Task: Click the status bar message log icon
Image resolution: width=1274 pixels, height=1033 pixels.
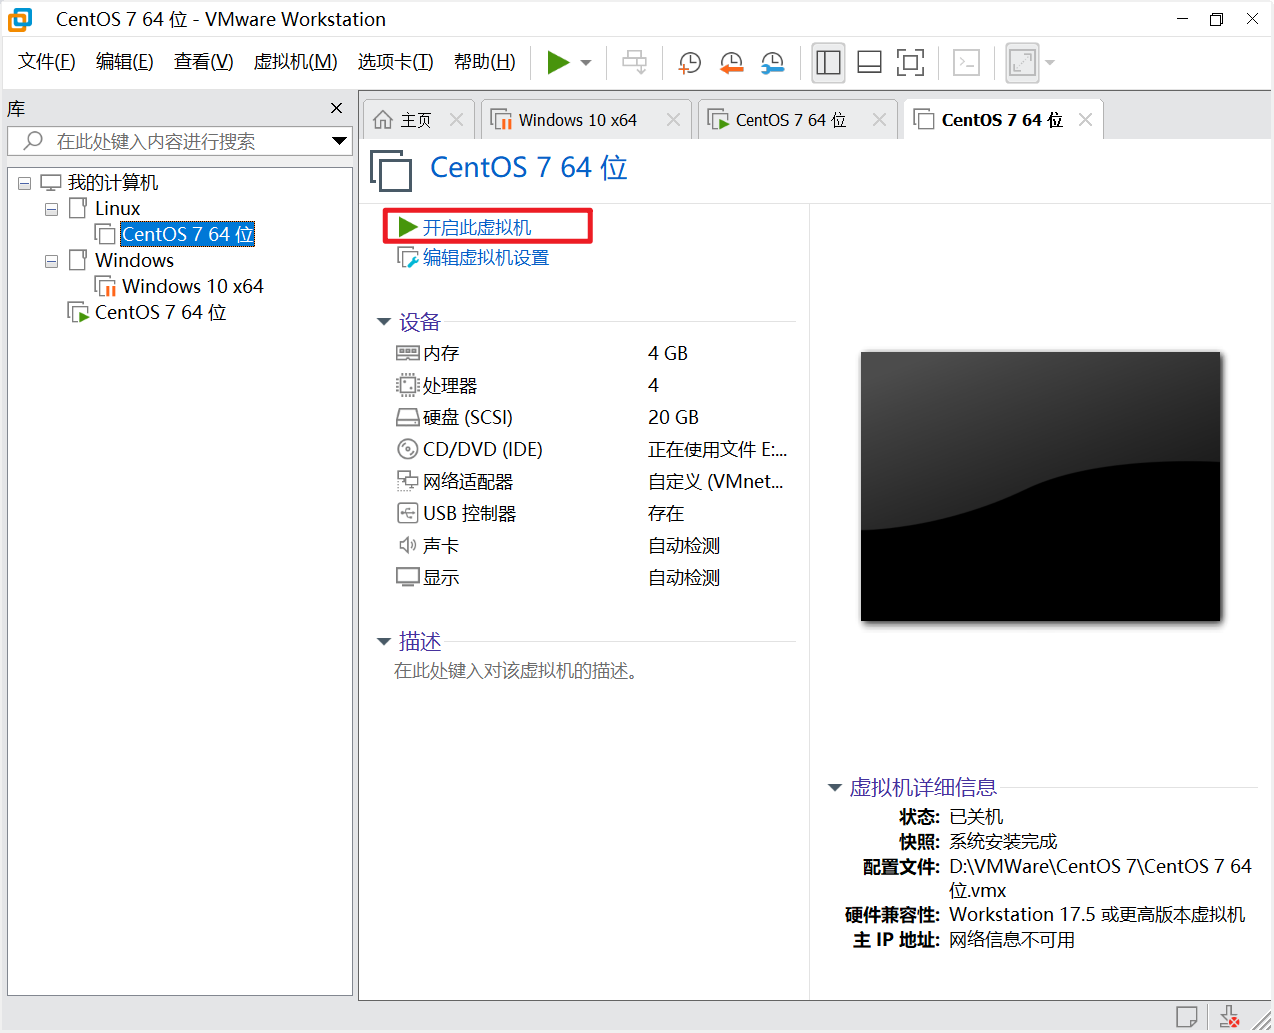Action: click(x=1187, y=1017)
